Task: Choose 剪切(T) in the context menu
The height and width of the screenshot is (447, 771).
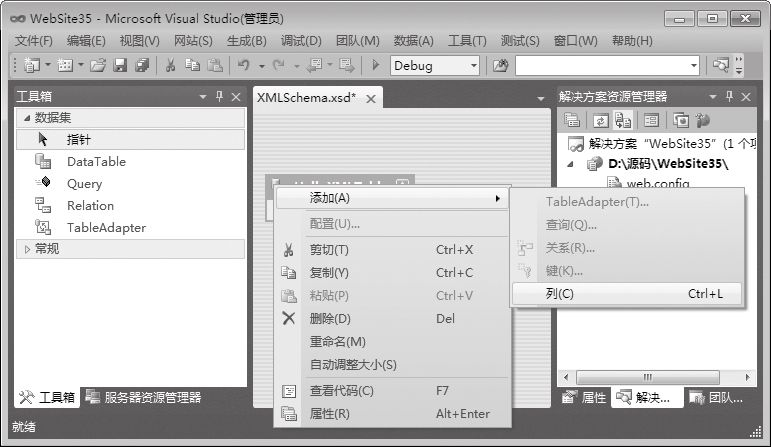Action: tap(393, 250)
